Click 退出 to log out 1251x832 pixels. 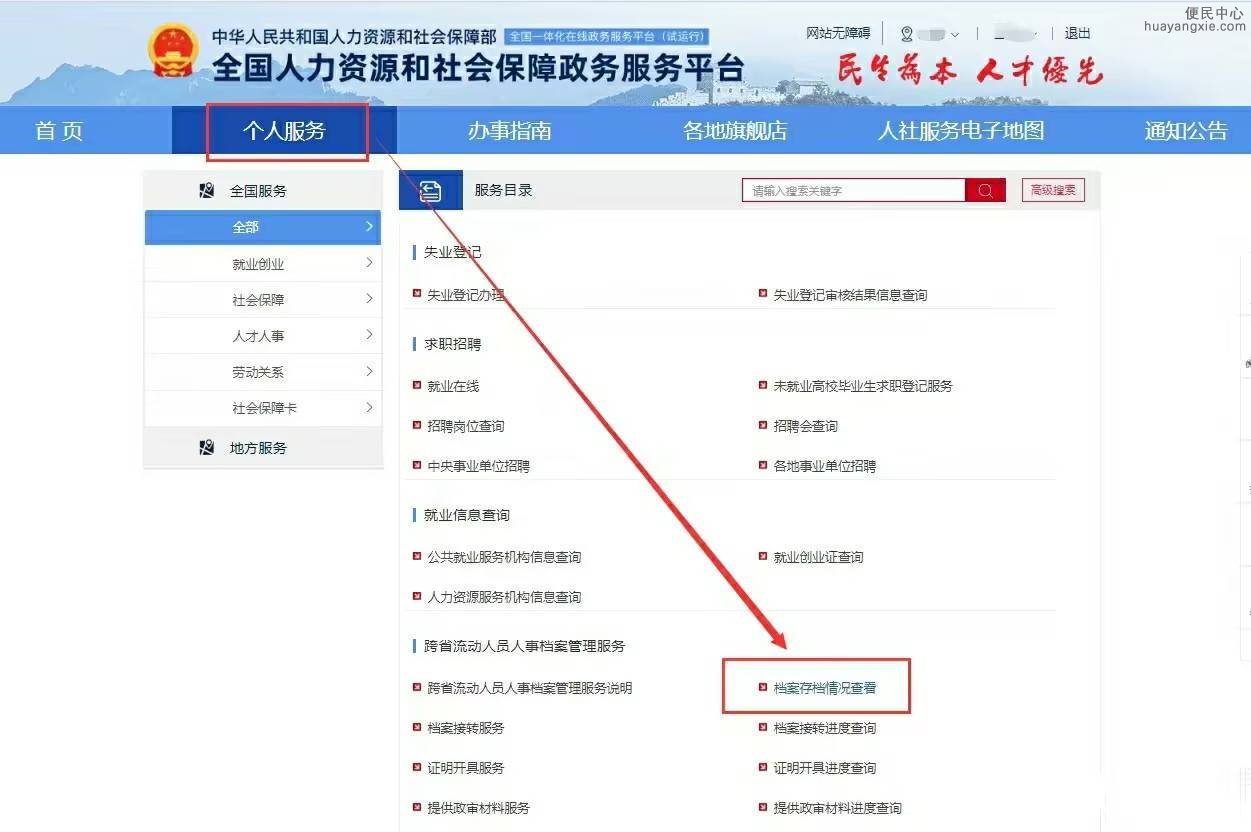pos(1078,34)
